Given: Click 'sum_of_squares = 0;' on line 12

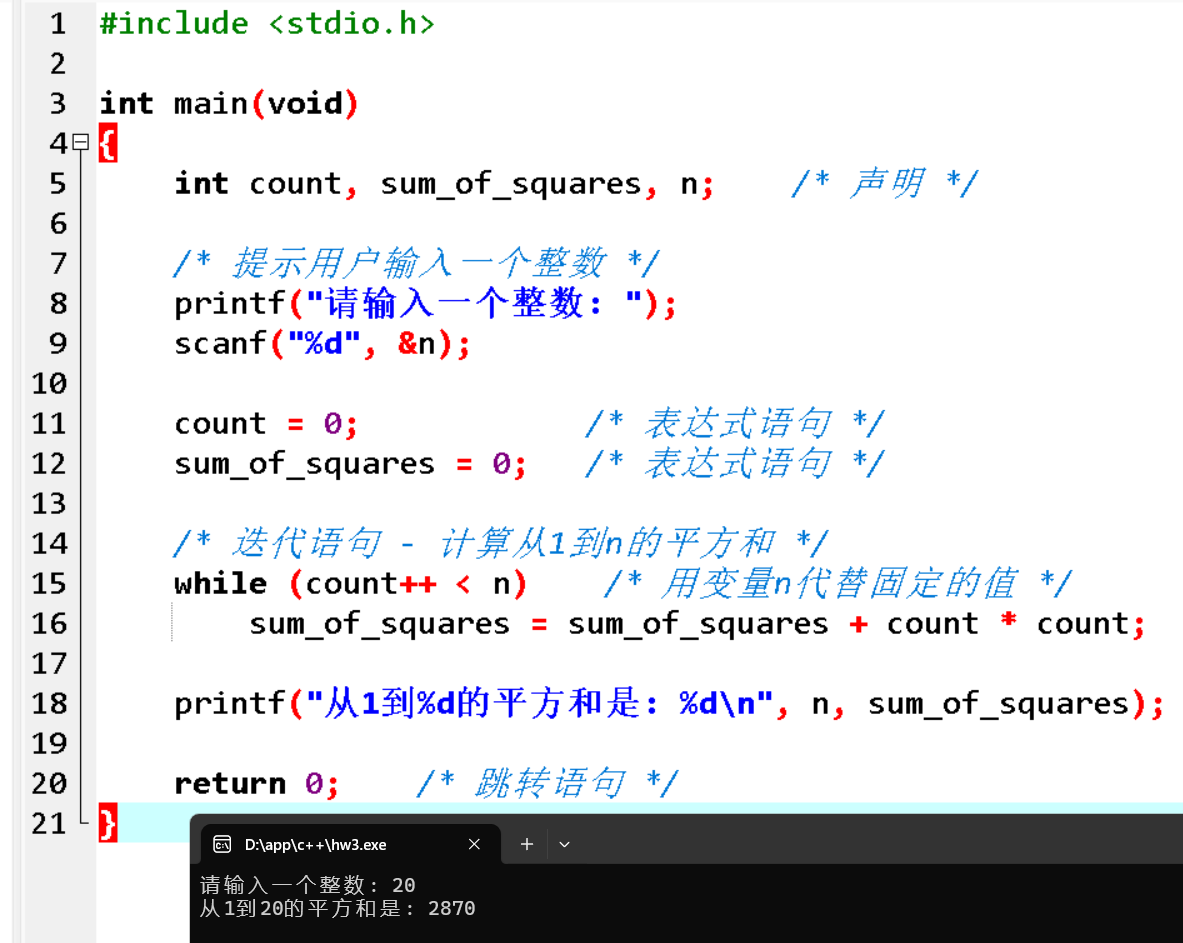Looking at the screenshot, I should click(350, 464).
